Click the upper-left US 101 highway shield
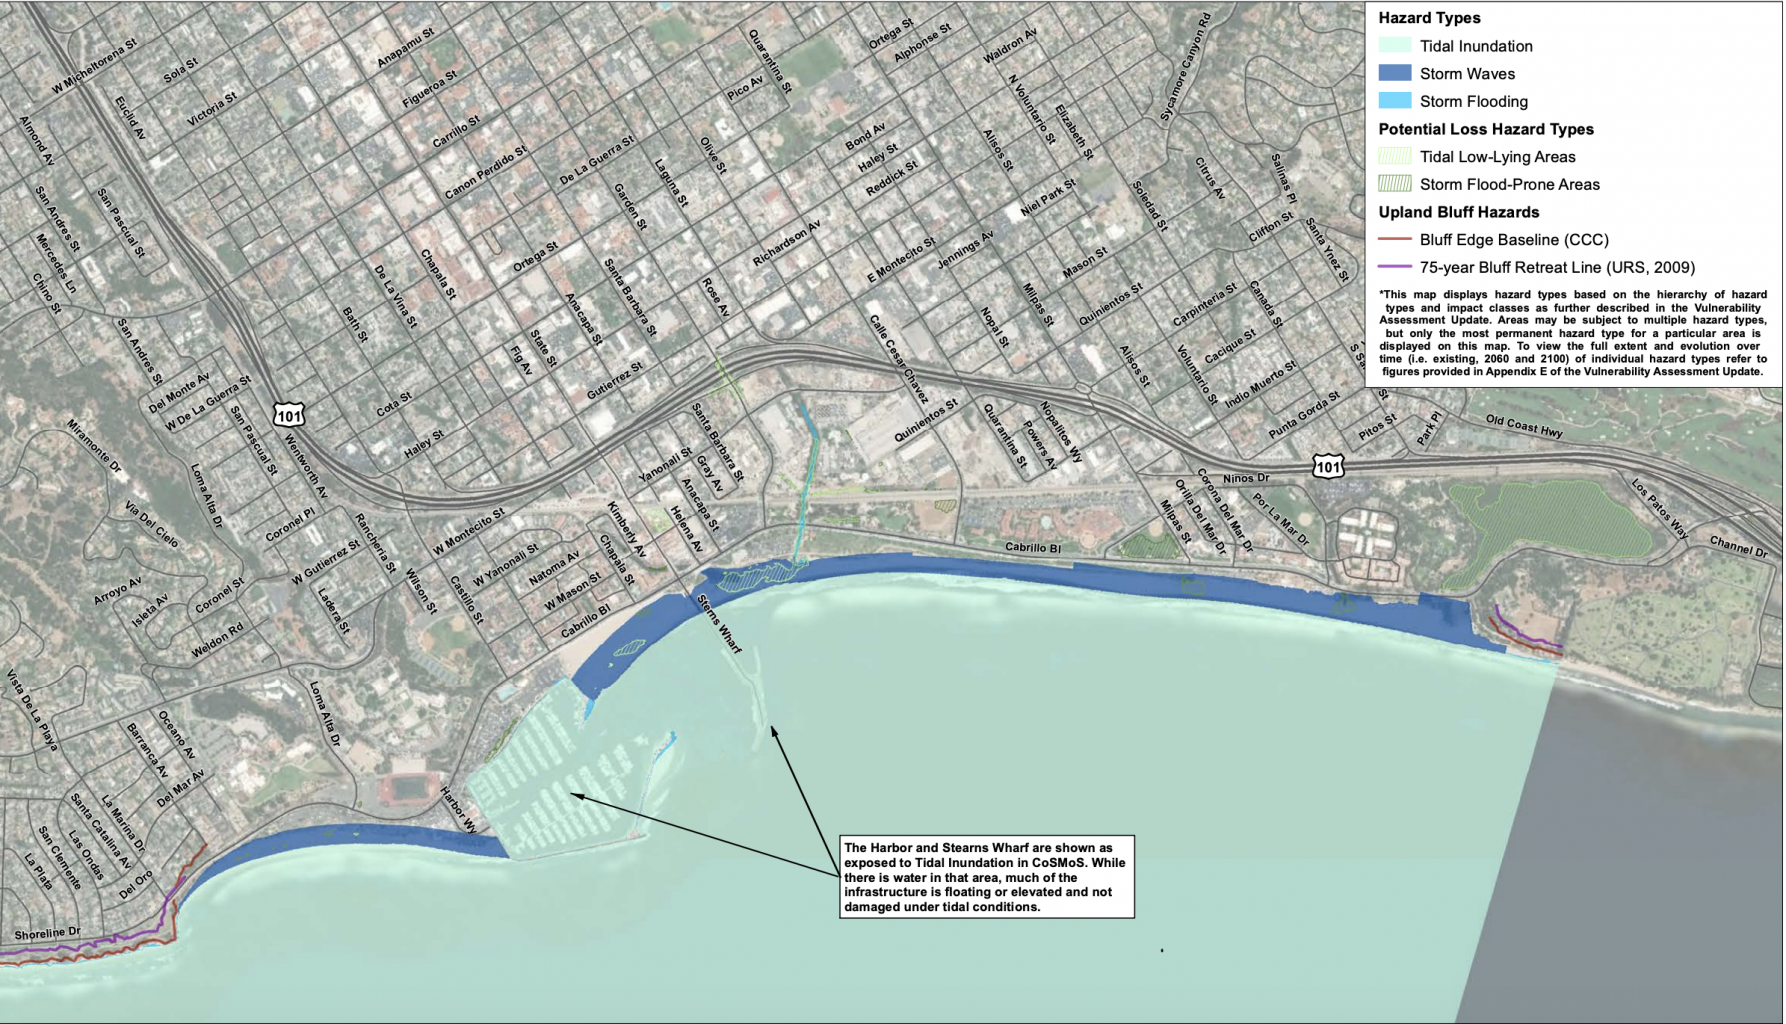The image size is (1786, 1024). point(289,415)
